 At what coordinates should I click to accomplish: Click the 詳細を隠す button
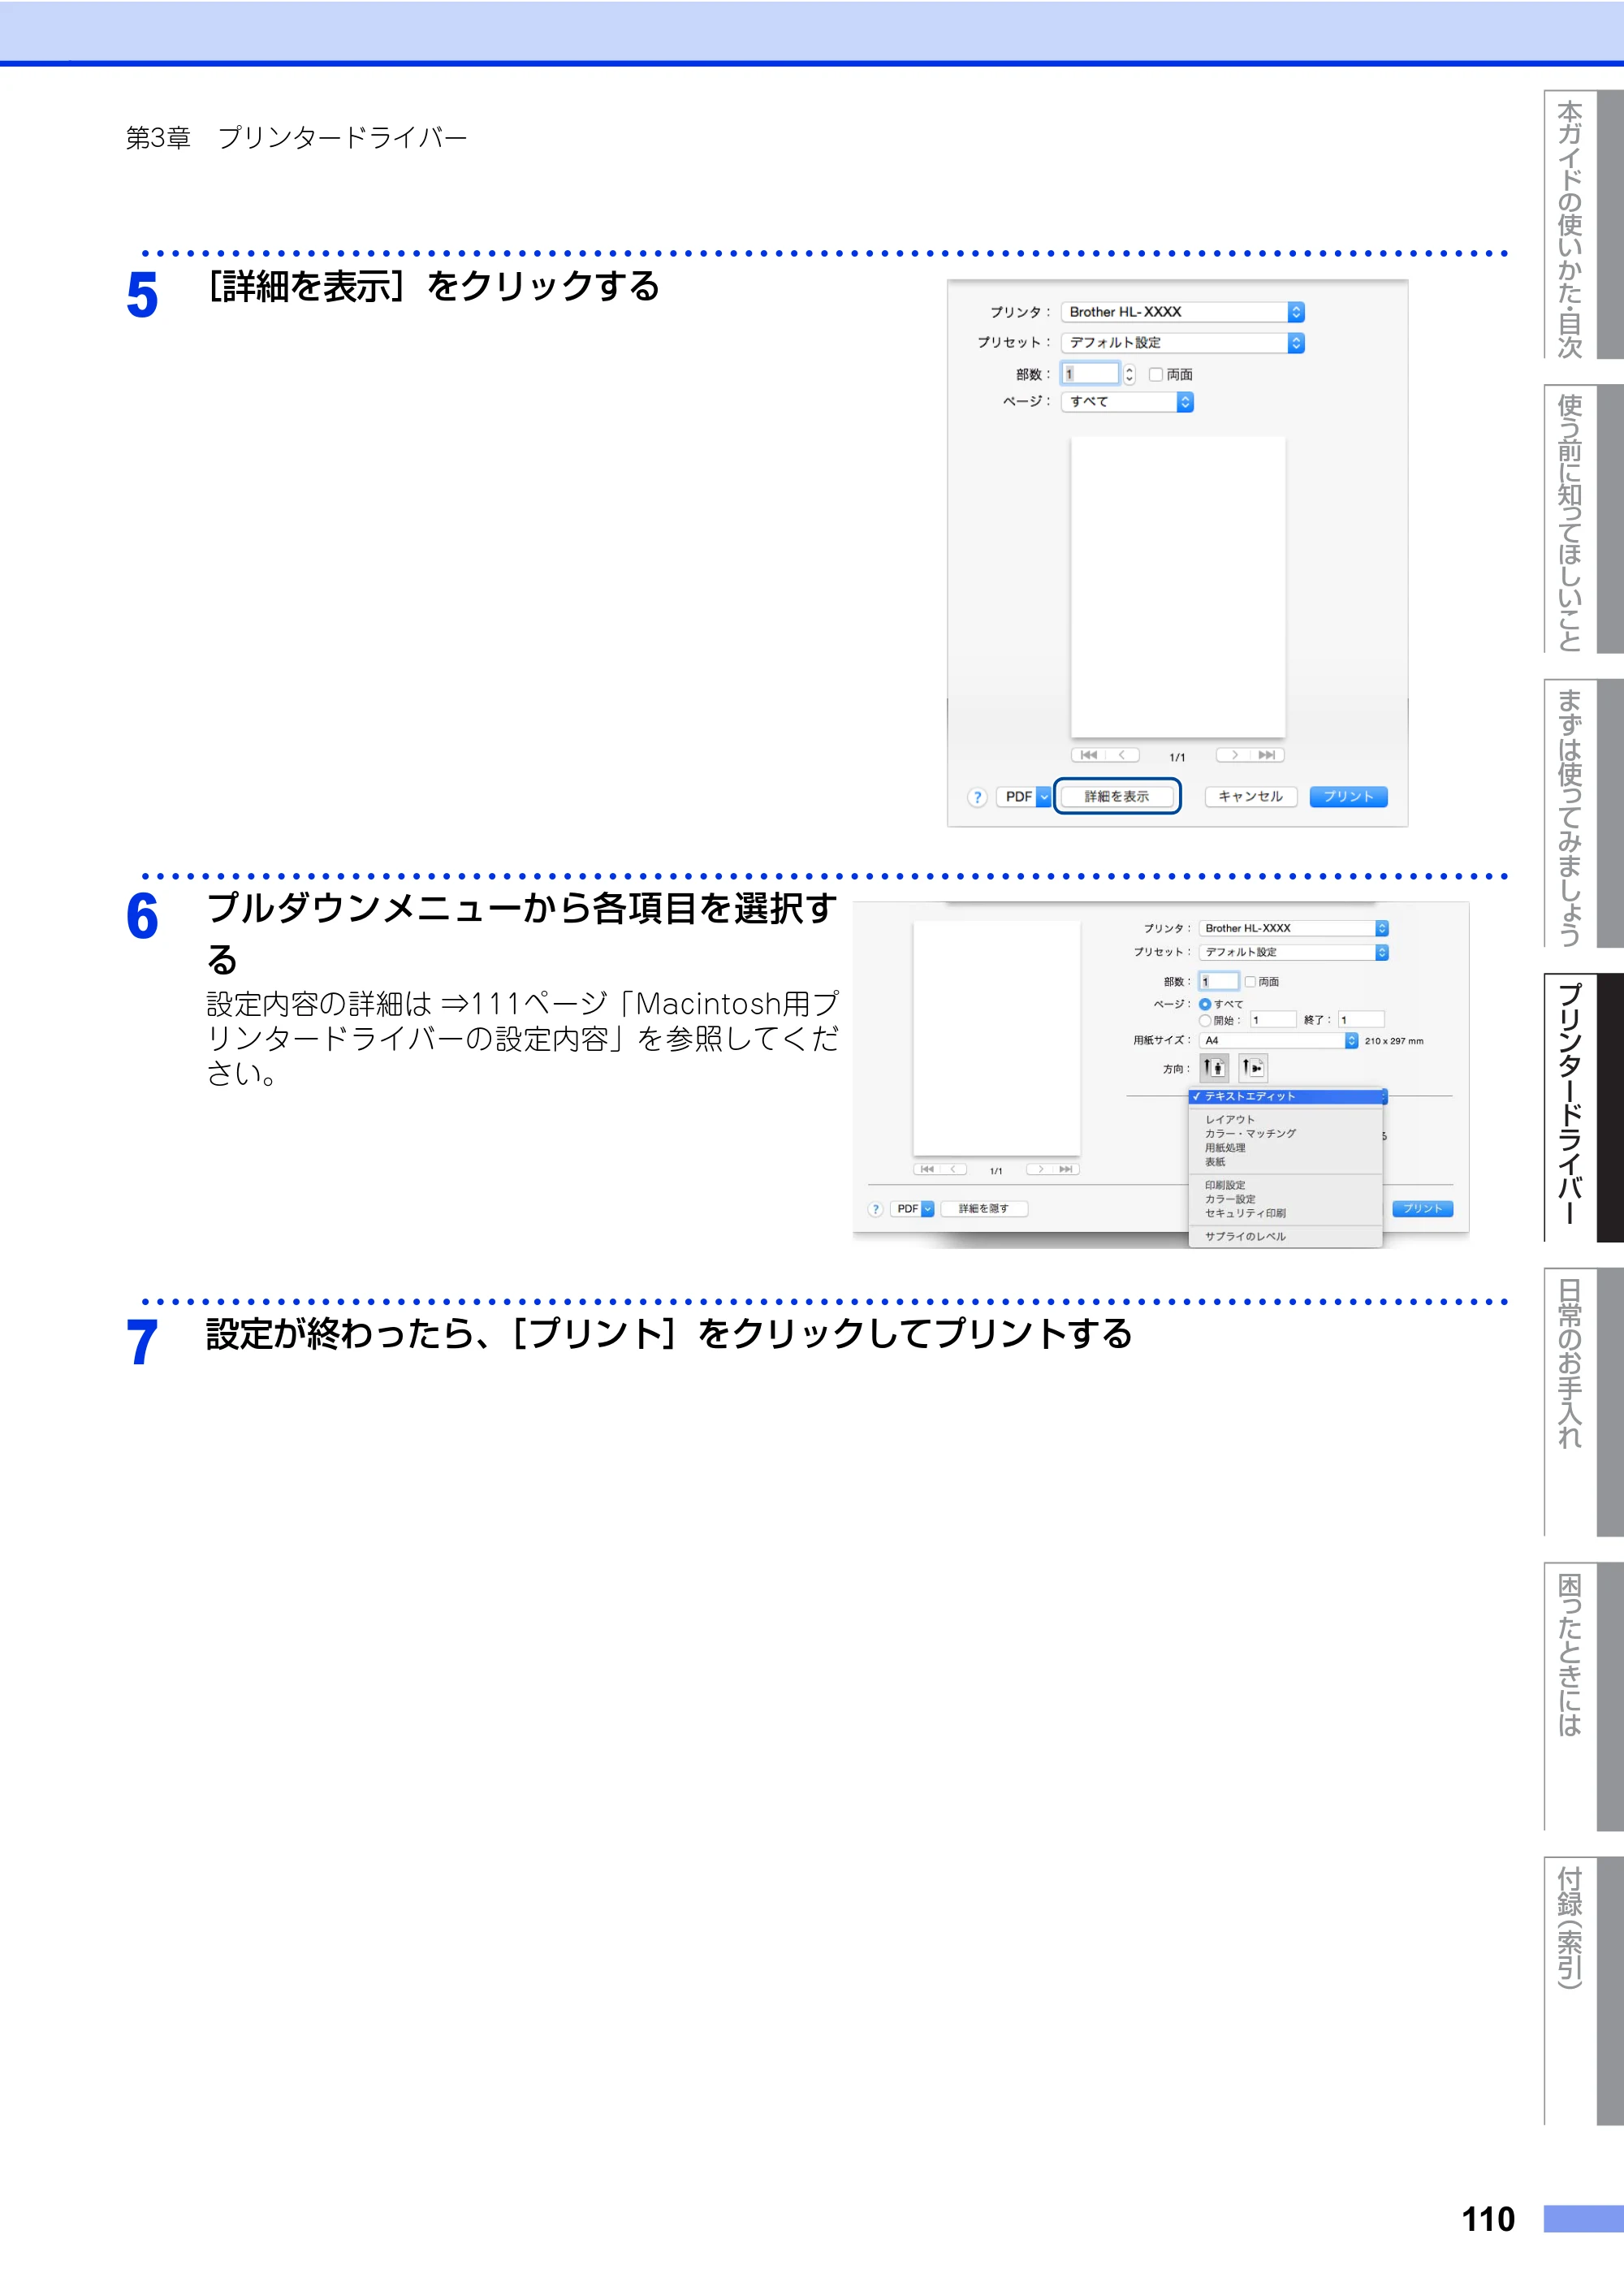[984, 1209]
